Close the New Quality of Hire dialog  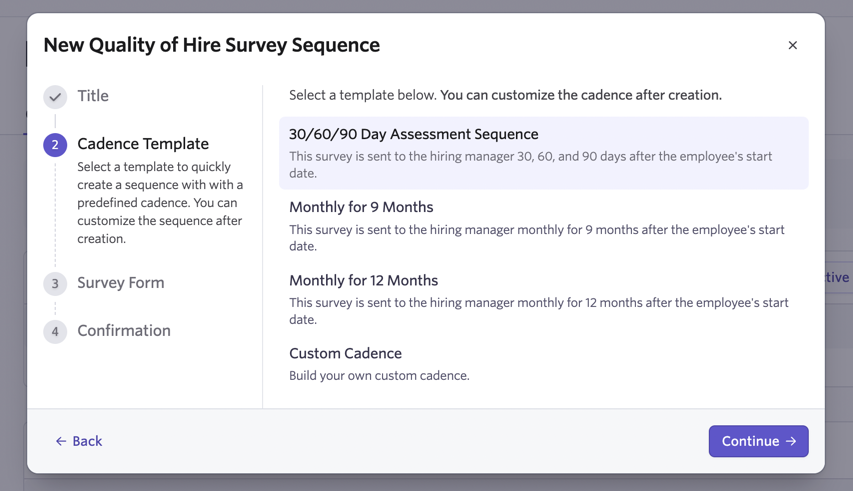pos(792,45)
